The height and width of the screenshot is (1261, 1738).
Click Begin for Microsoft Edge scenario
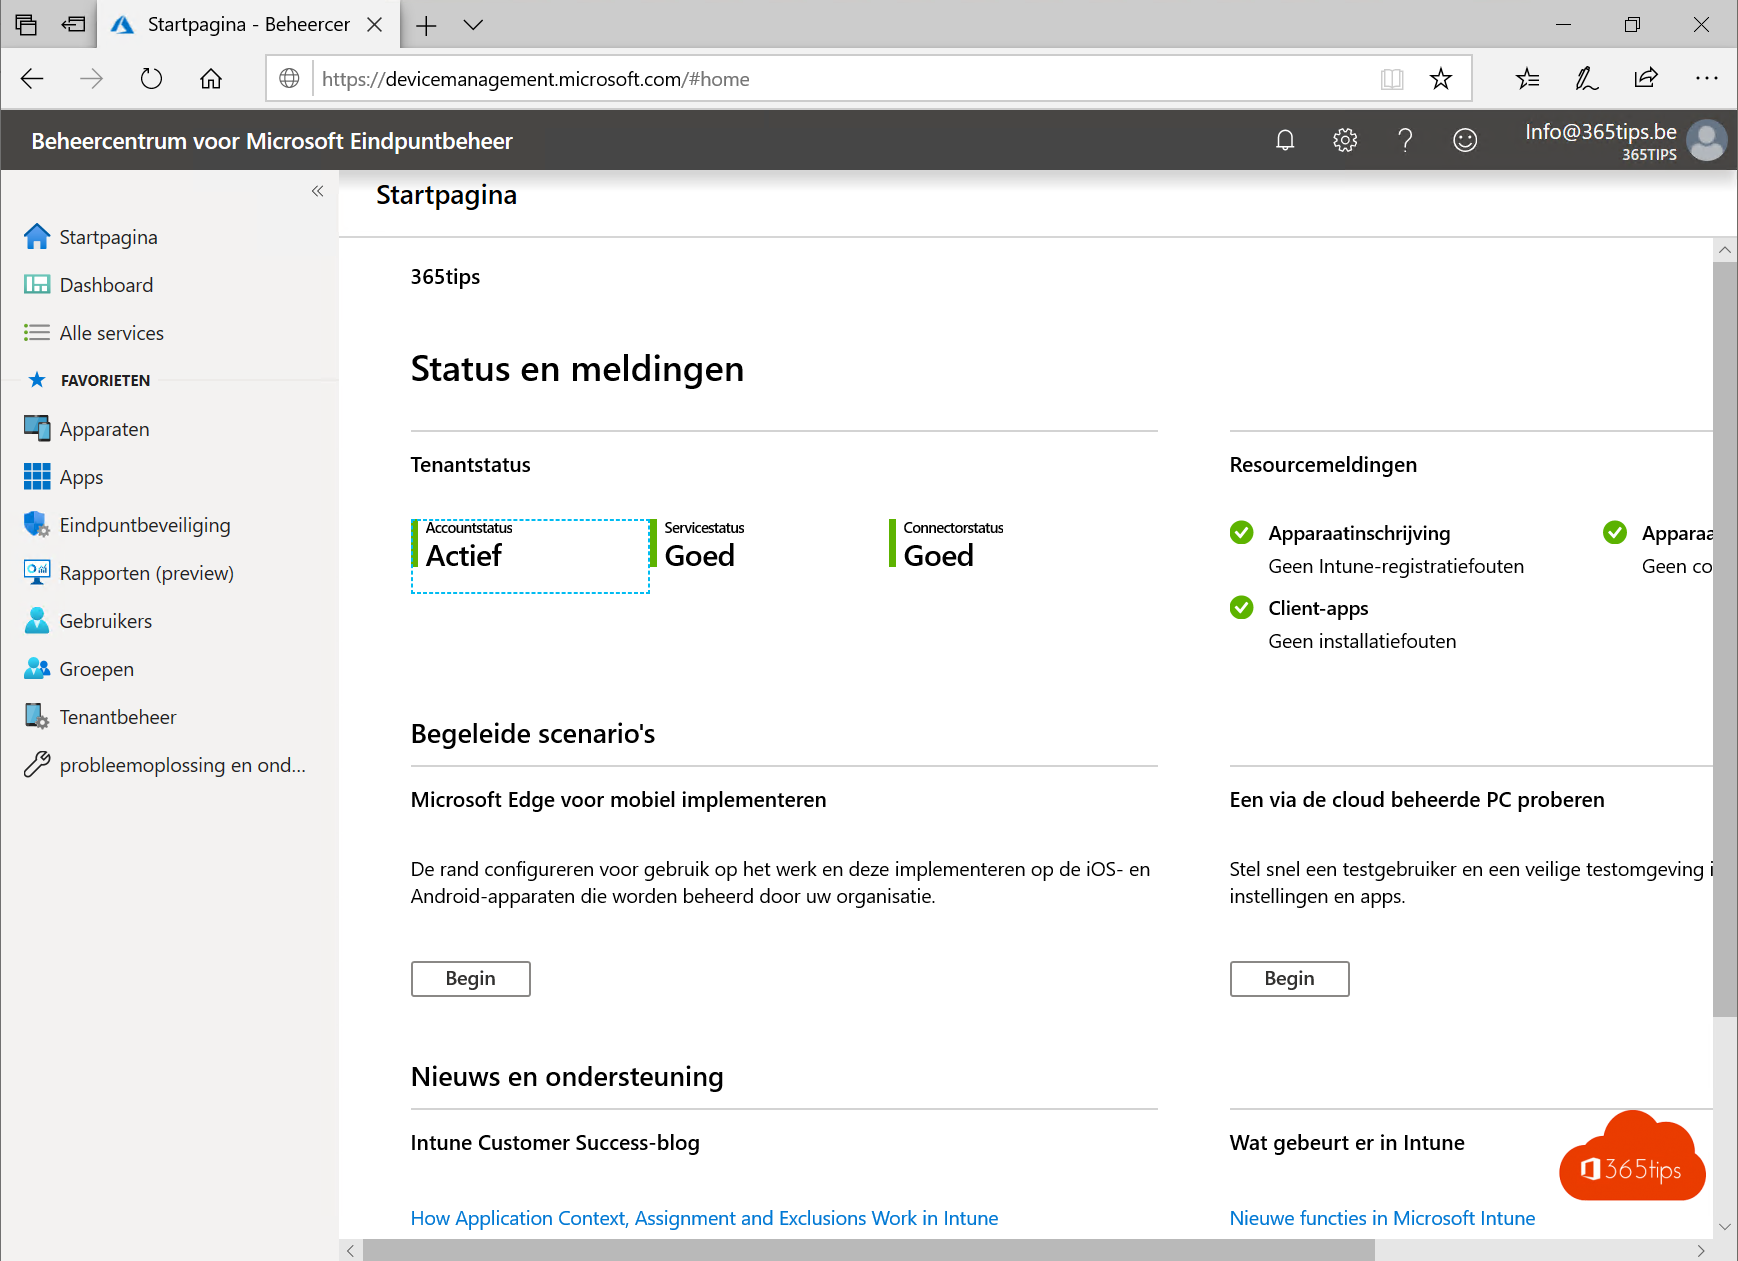471,979
